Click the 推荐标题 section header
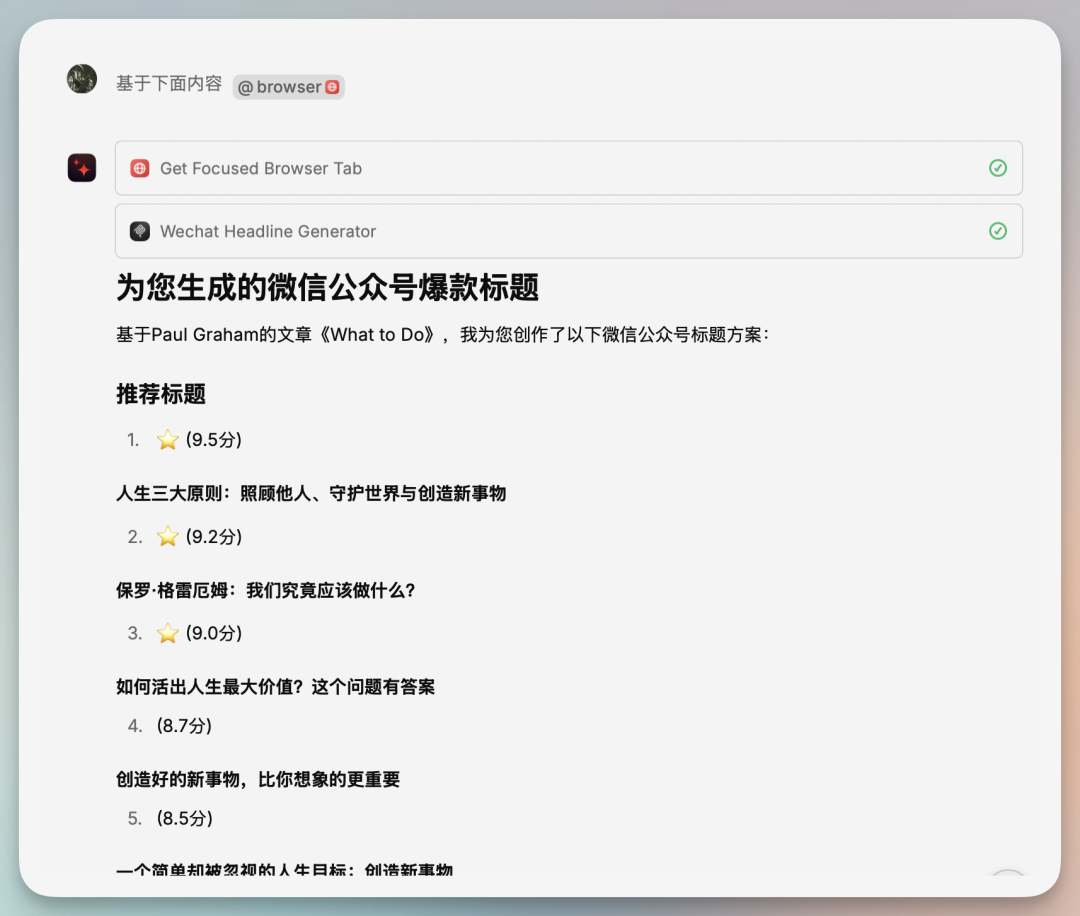 161,394
